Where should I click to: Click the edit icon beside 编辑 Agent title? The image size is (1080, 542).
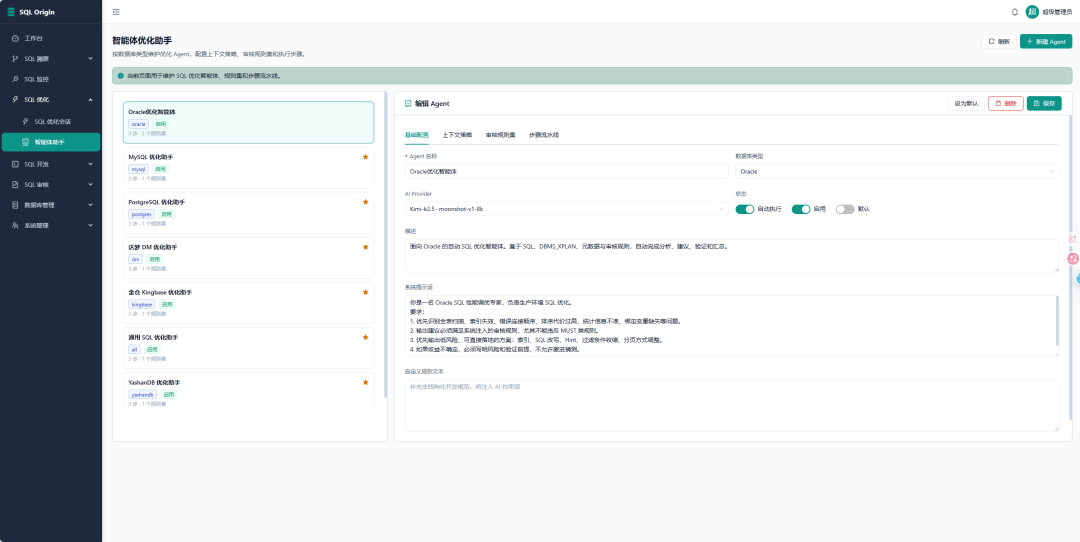(x=408, y=103)
